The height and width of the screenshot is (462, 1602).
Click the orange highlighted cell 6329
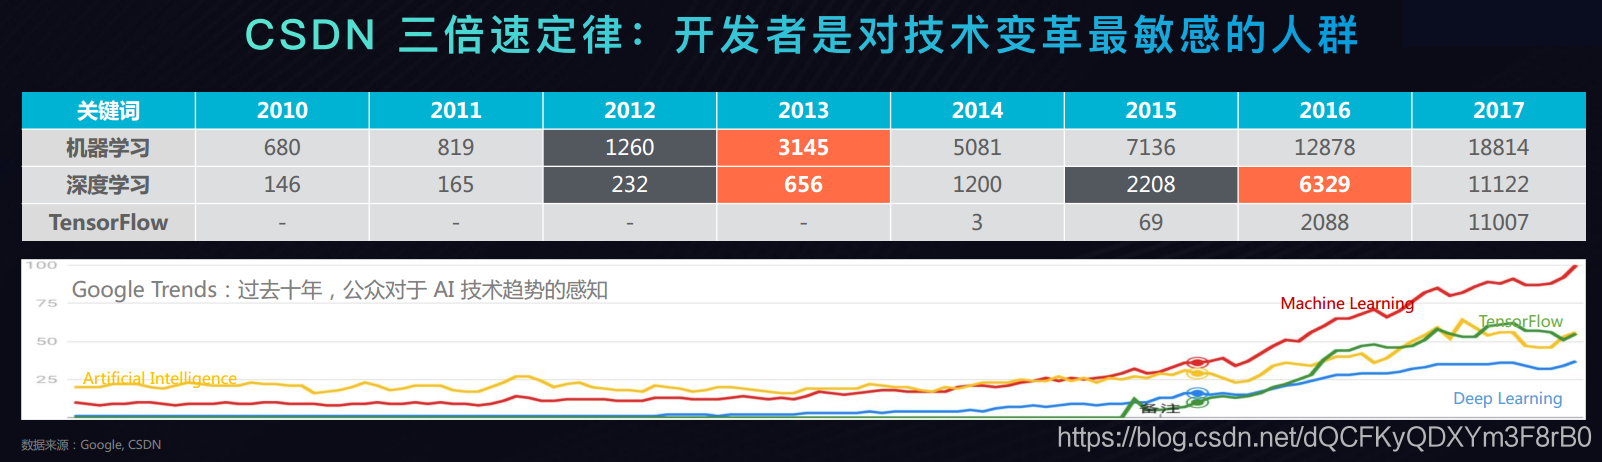click(x=1325, y=185)
